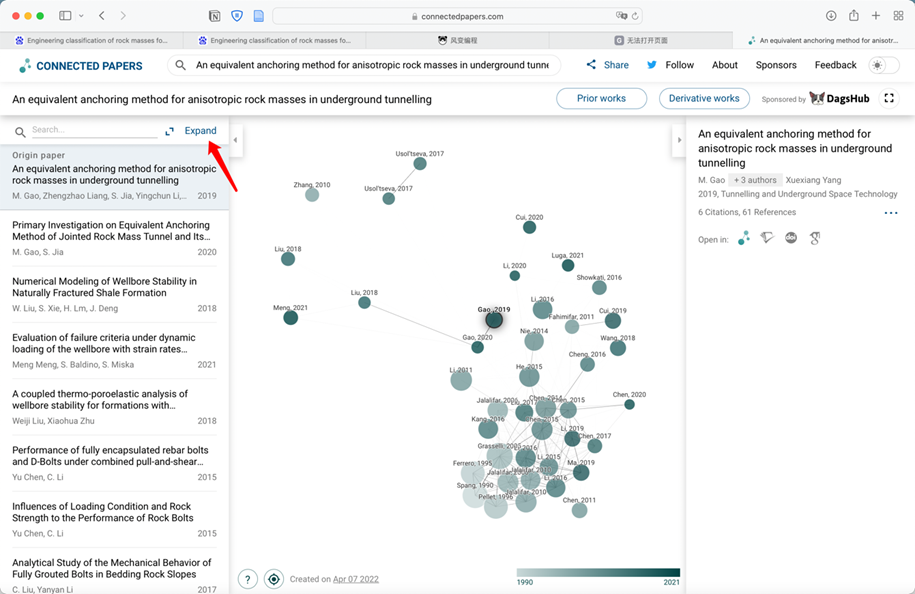915x594 pixels.
Task: Click the Safari downloads icon
Action: pyautogui.click(x=831, y=16)
